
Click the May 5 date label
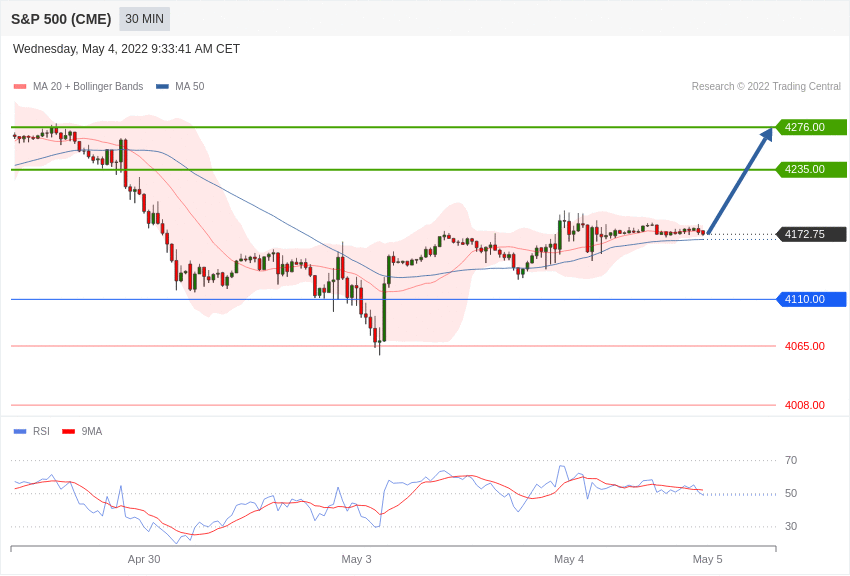707,559
